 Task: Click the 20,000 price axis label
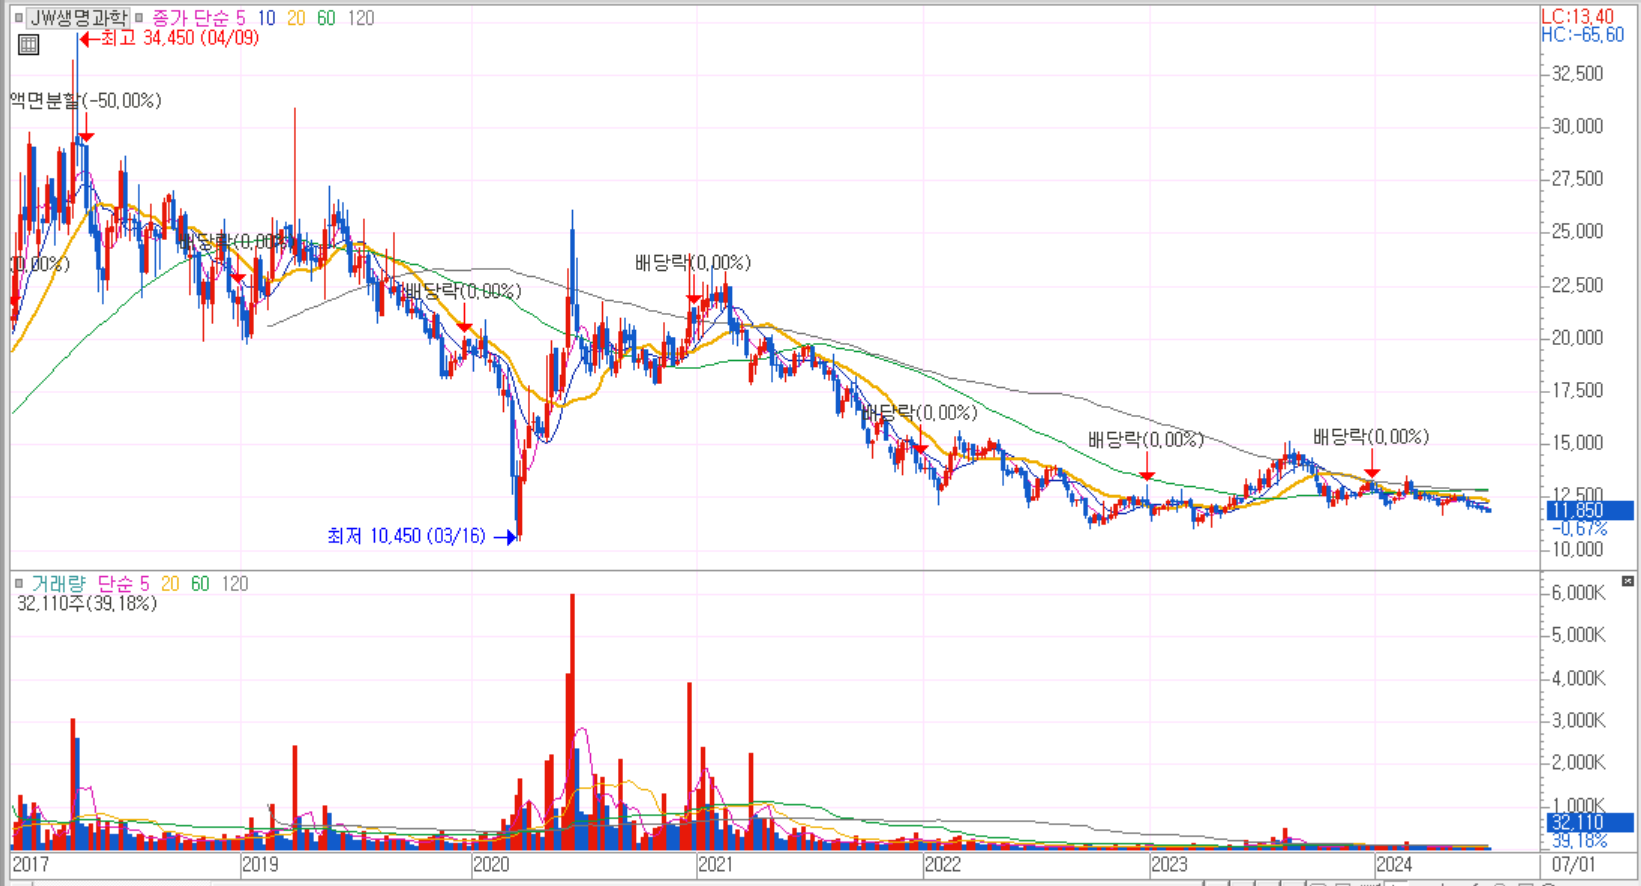click(x=1577, y=338)
